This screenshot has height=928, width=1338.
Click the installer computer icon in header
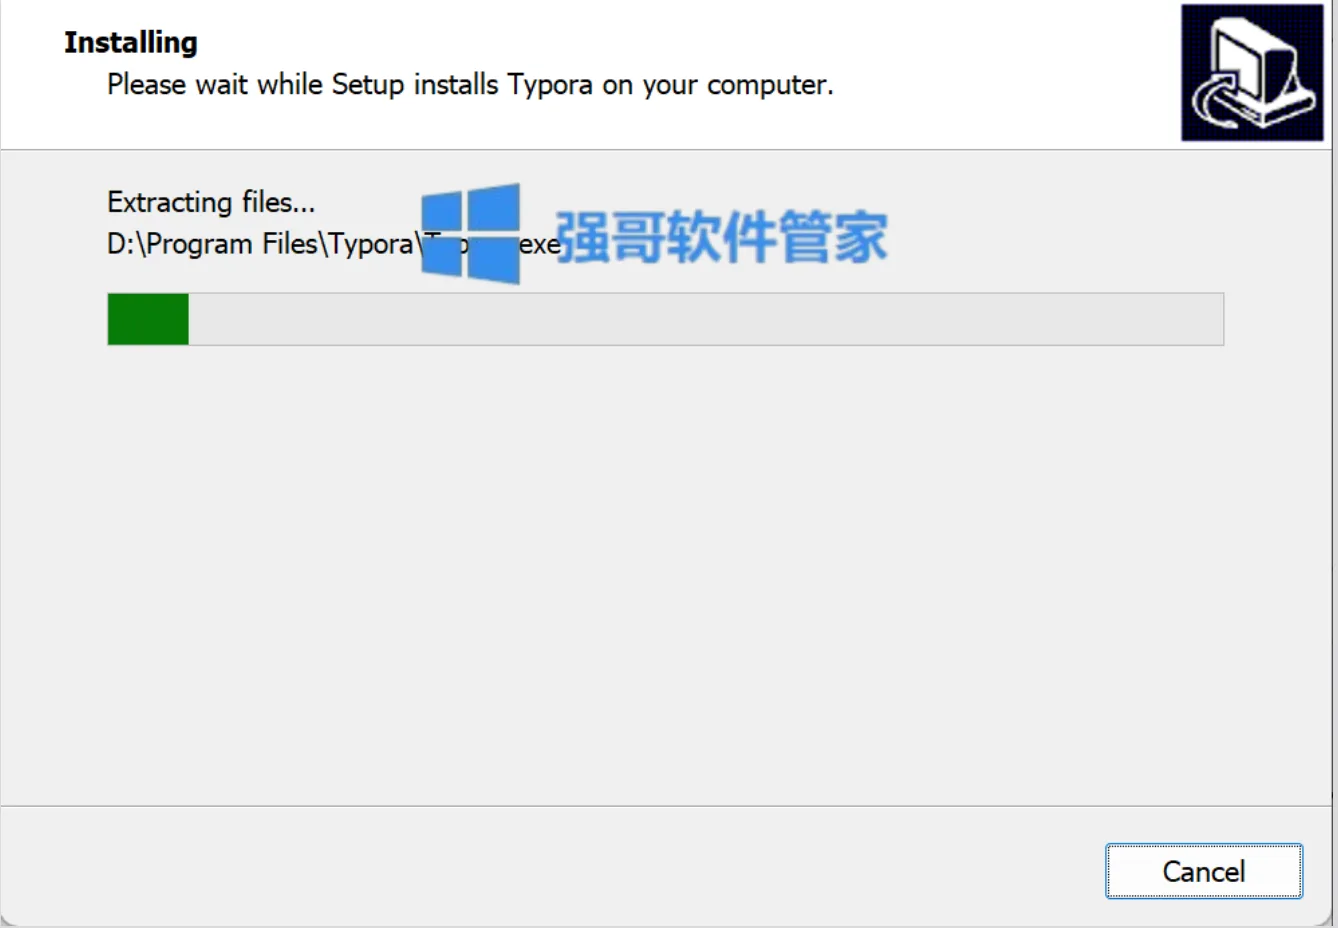(x=1252, y=72)
